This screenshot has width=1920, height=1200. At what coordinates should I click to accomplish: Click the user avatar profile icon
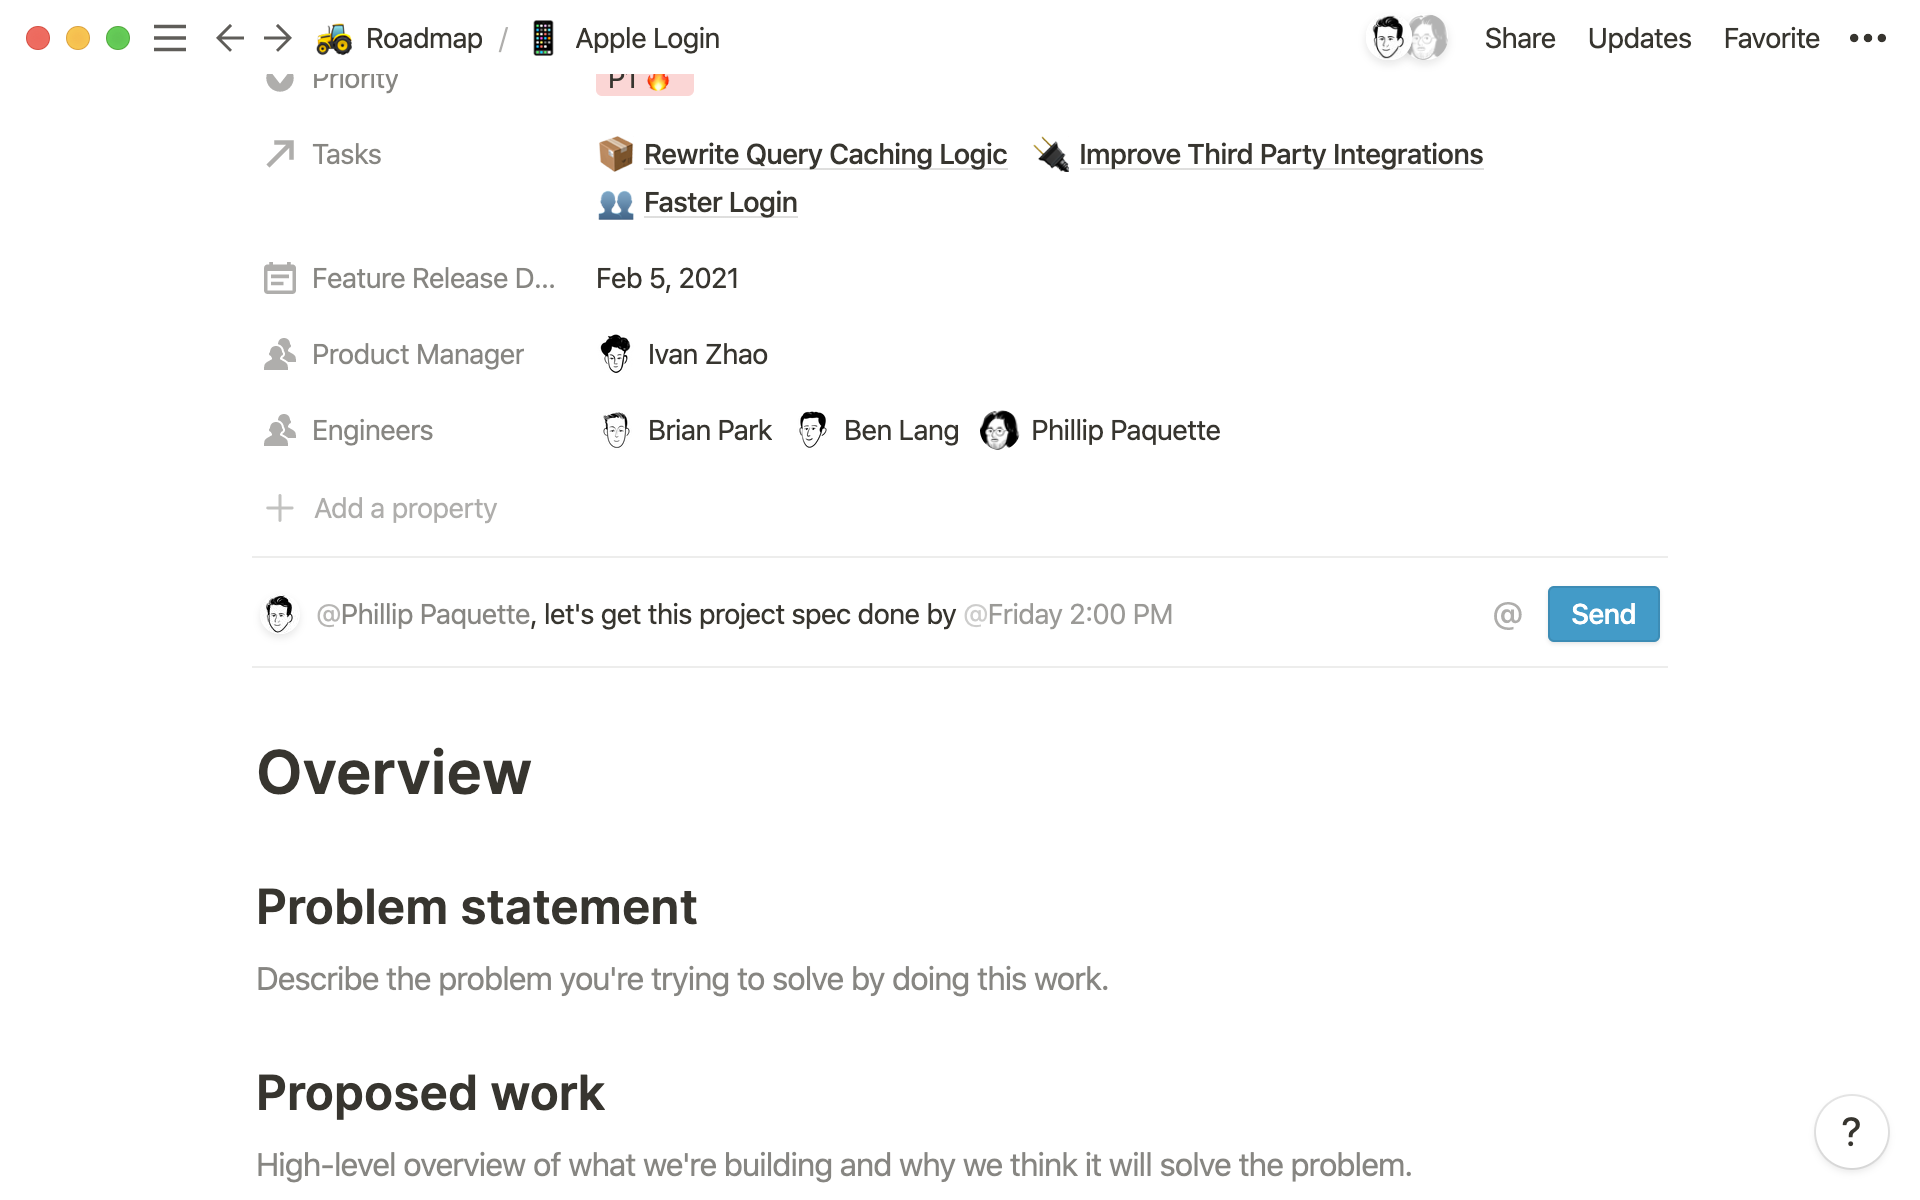click(1384, 37)
